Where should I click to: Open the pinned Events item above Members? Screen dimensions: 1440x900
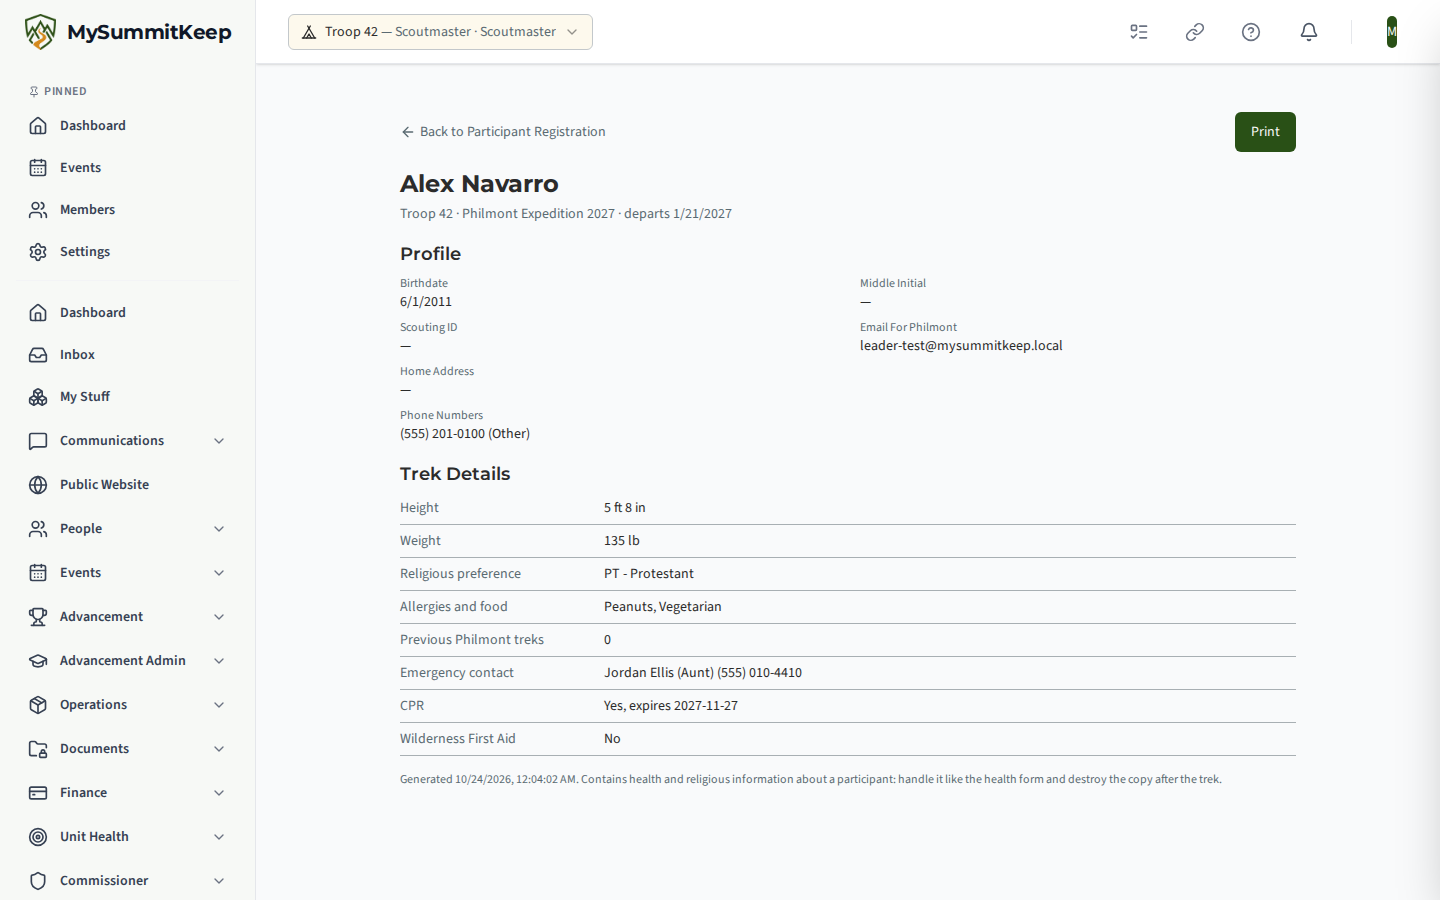point(128,167)
